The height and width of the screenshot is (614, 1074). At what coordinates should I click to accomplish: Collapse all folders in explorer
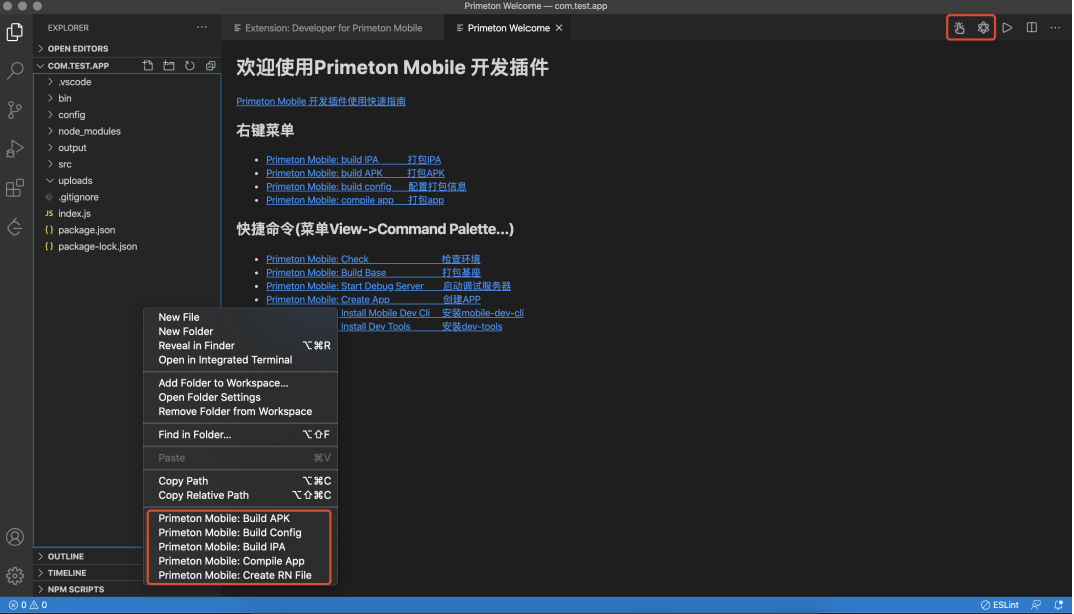click(210, 66)
